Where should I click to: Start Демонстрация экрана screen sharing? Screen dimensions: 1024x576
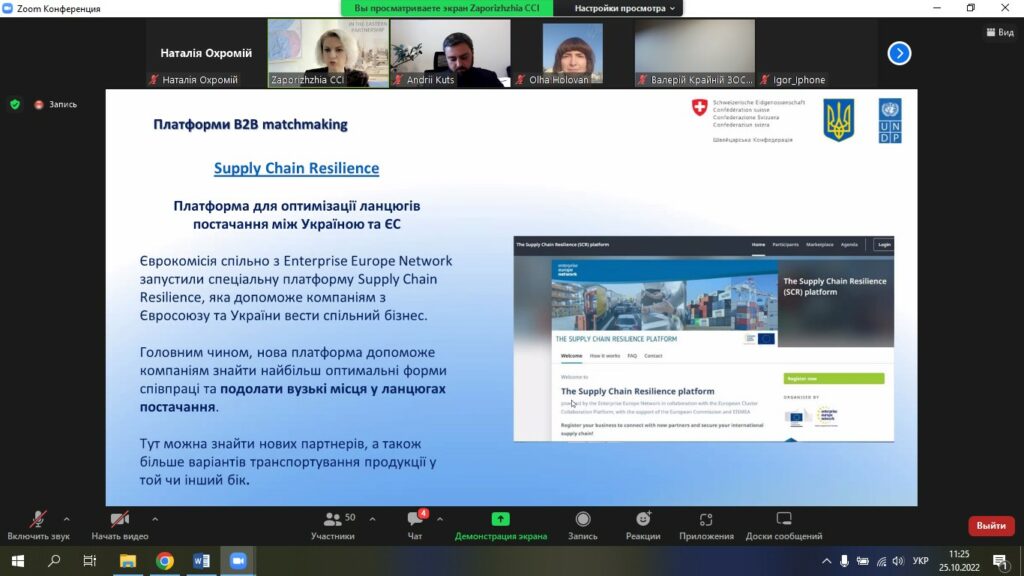501,526
